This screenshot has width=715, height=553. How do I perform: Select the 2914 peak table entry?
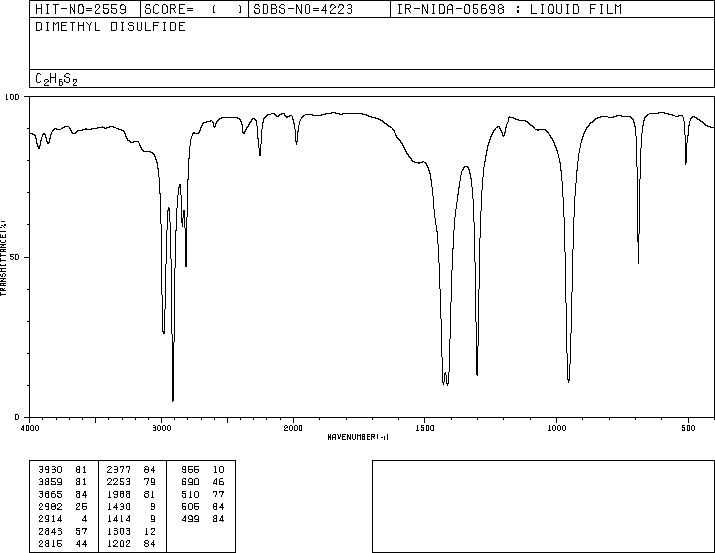[50, 519]
